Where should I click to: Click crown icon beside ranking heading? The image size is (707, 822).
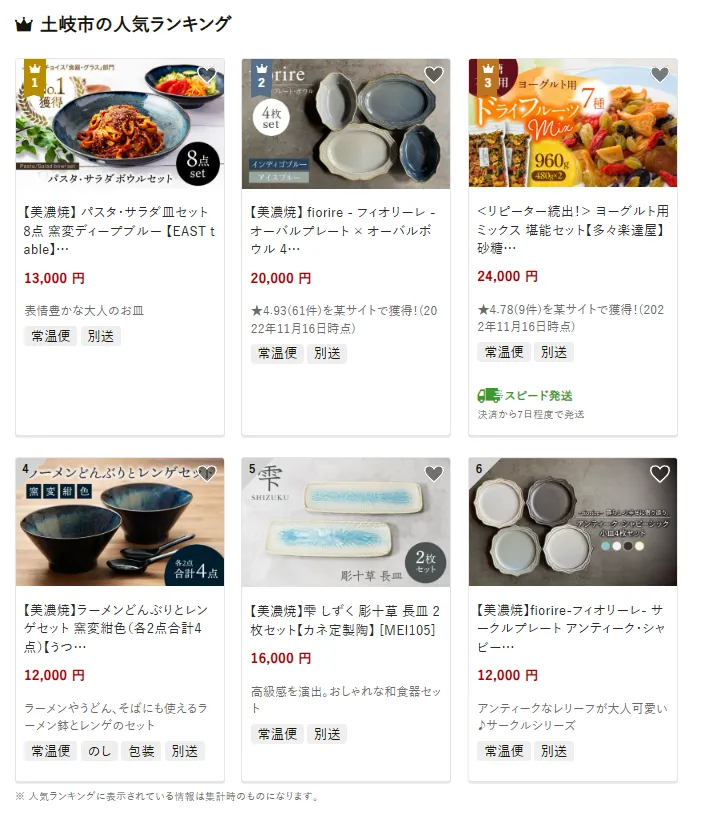(24, 25)
